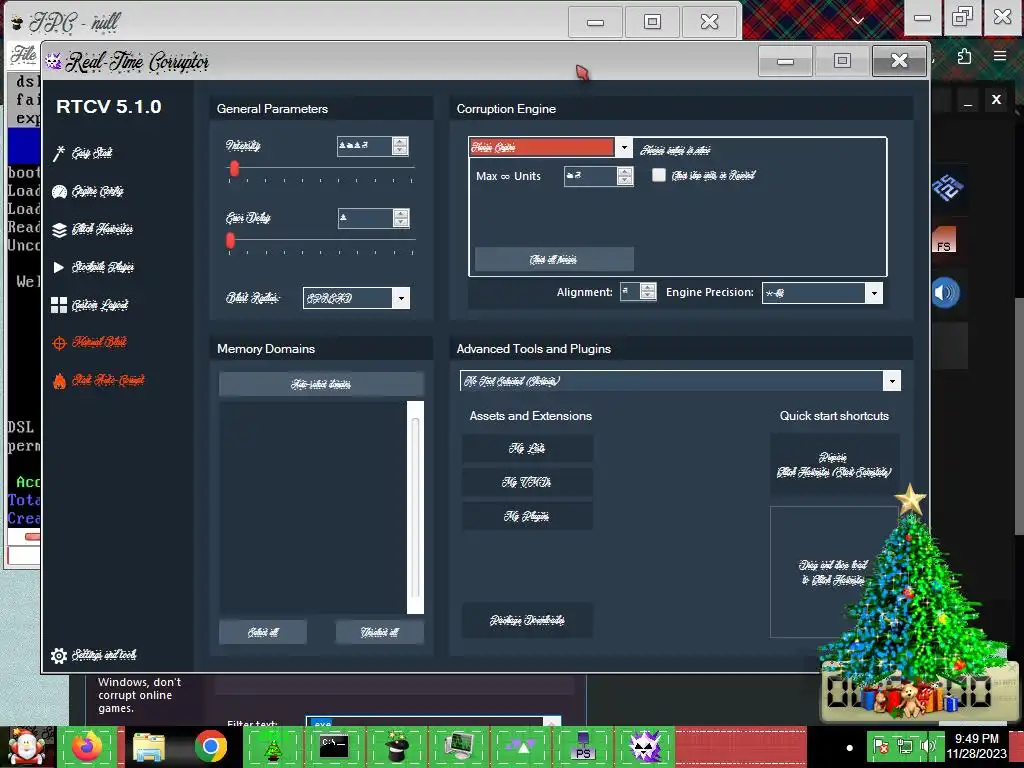1024x768 pixels.
Task: Open the My Plugins button
Action: [x=528, y=517]
